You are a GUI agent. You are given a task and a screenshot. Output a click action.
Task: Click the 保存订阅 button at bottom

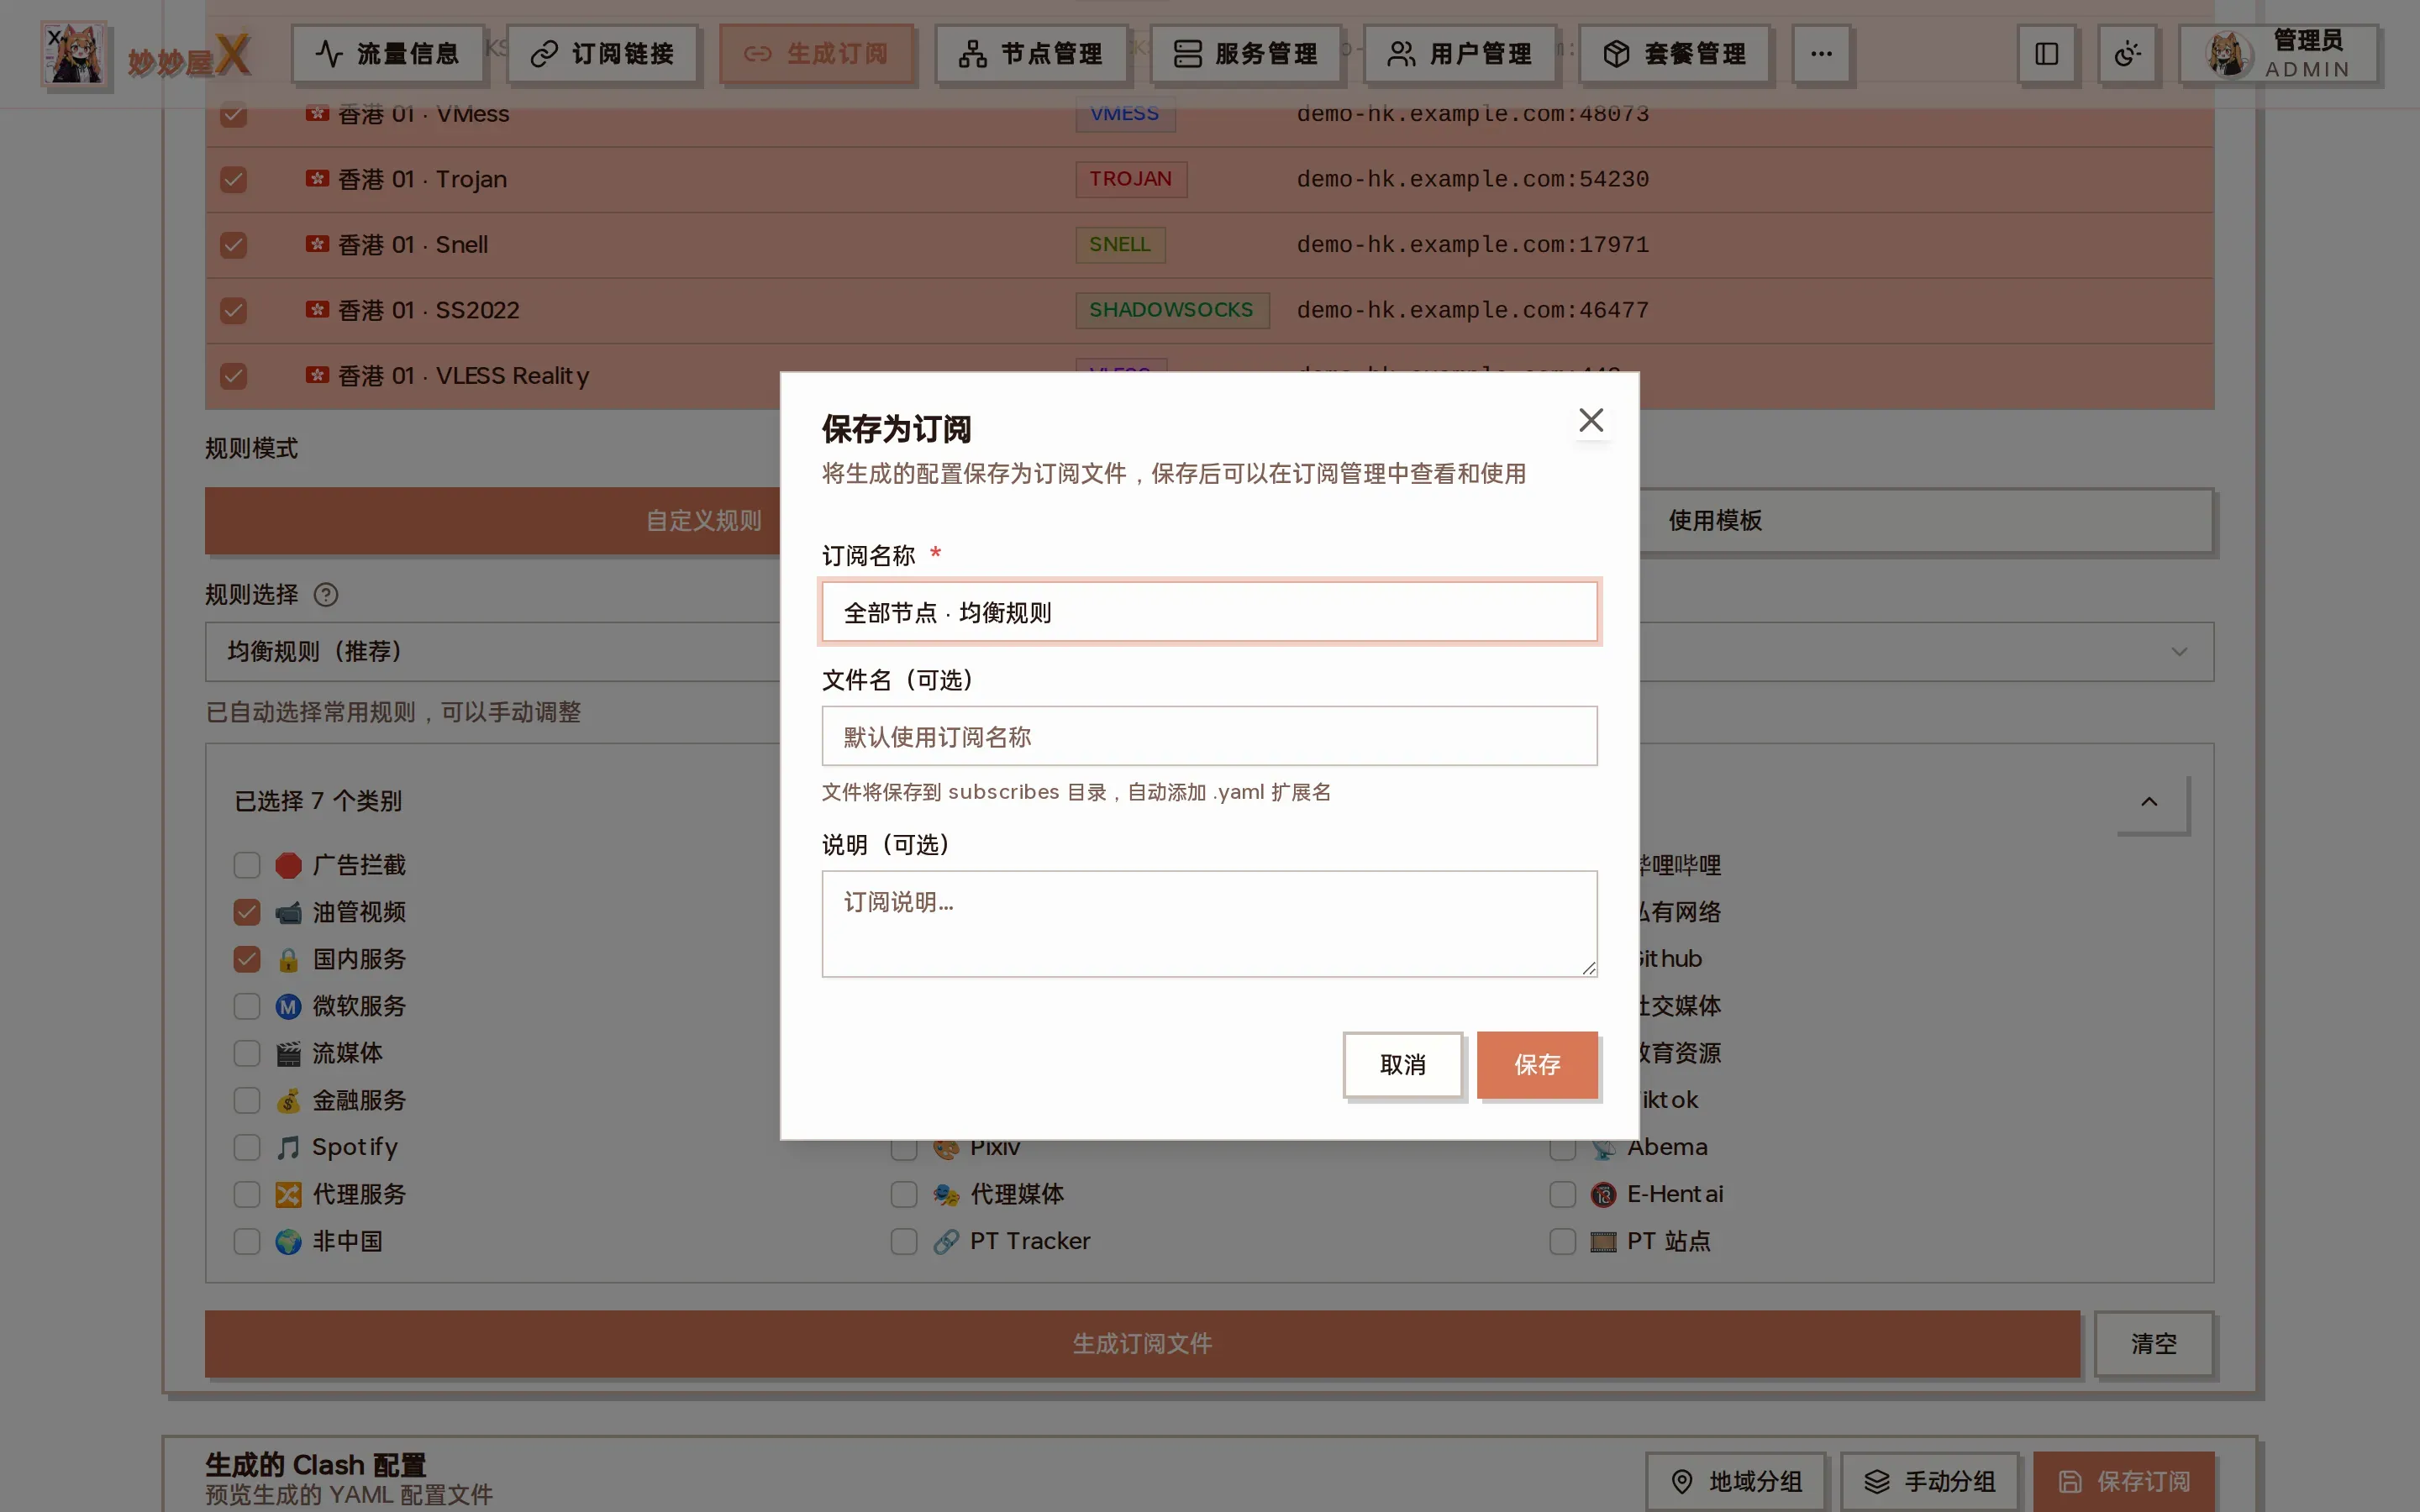(x=2124, y=1482)
